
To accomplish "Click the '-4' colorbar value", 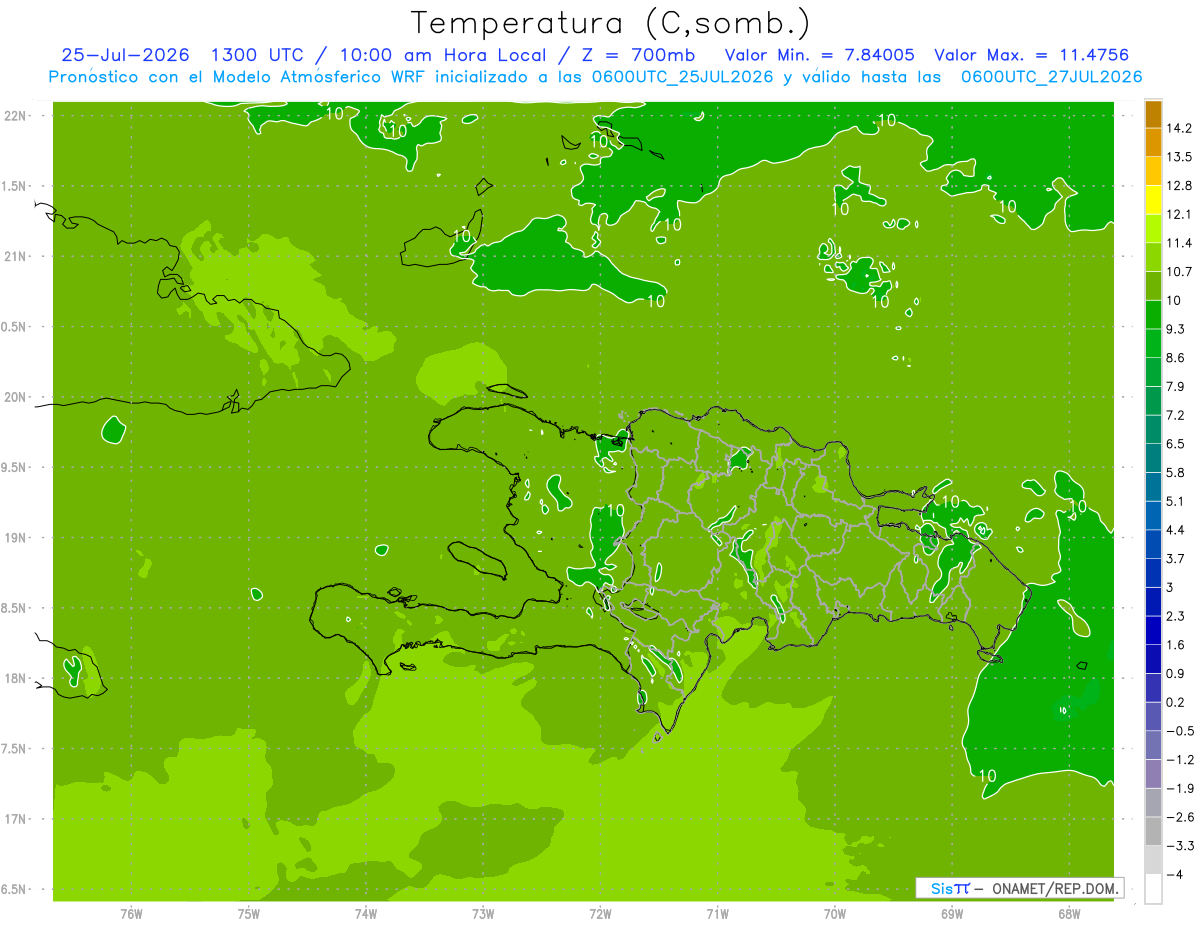I will [x=1175, y=875].
